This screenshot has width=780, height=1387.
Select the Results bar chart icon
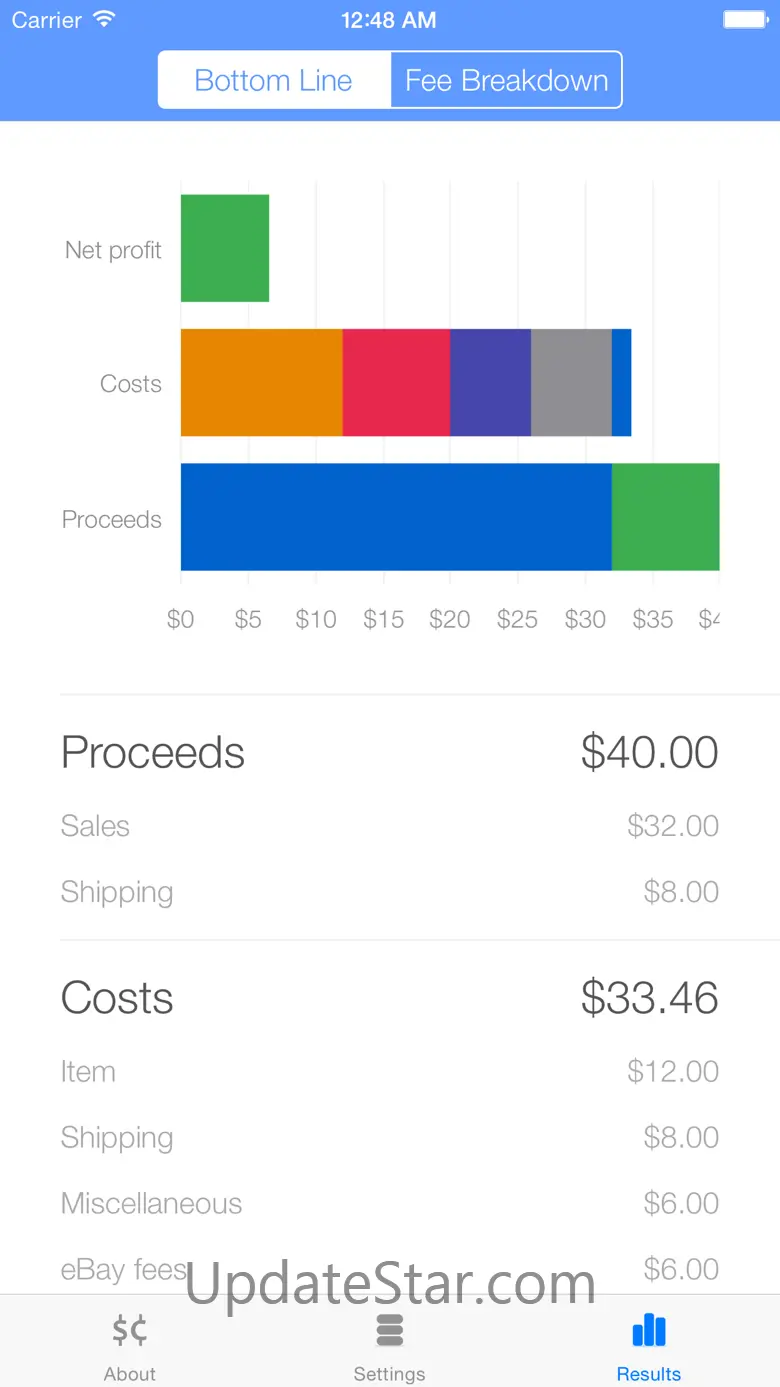tap(648, 1331)
